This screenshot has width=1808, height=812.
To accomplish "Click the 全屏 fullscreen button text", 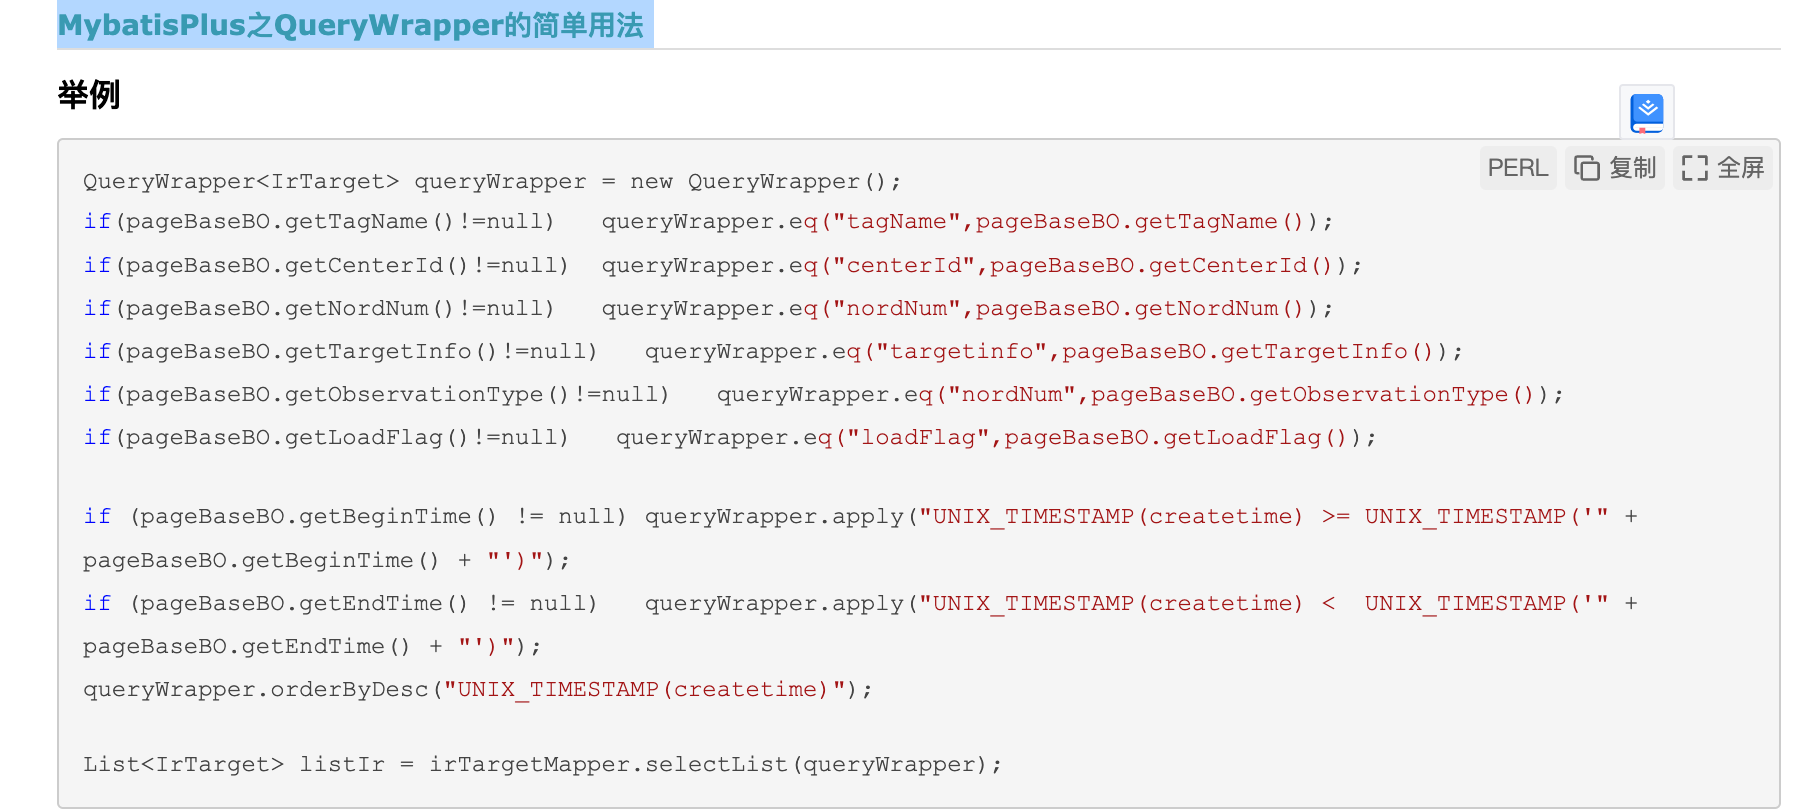I will click(x=1741, y=168).
